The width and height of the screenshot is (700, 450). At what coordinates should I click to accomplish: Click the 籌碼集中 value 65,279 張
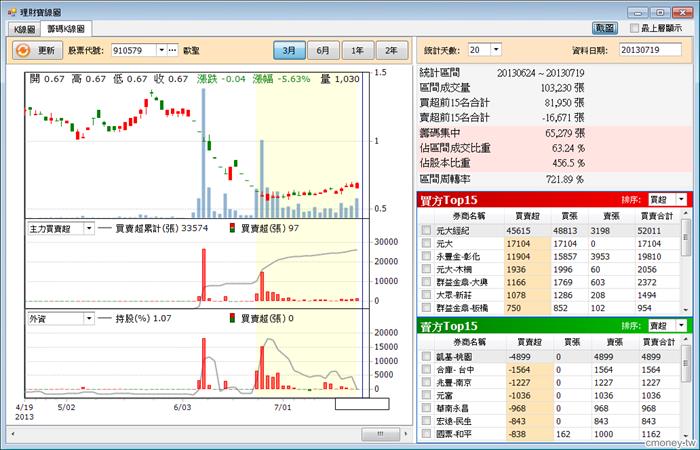pos(565,133)
